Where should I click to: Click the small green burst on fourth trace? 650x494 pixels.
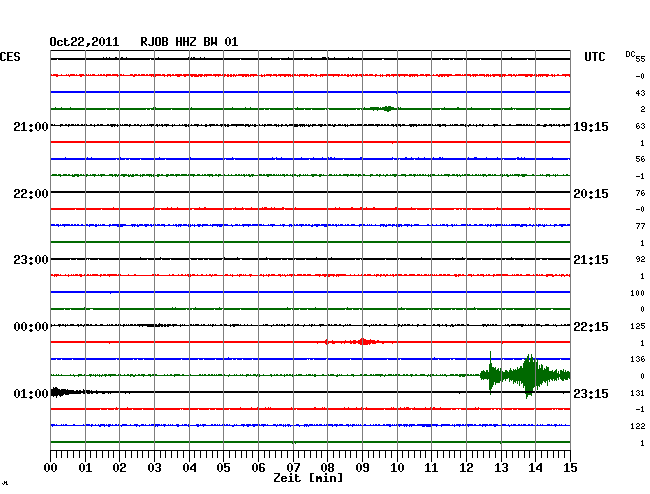coord(383,109)
